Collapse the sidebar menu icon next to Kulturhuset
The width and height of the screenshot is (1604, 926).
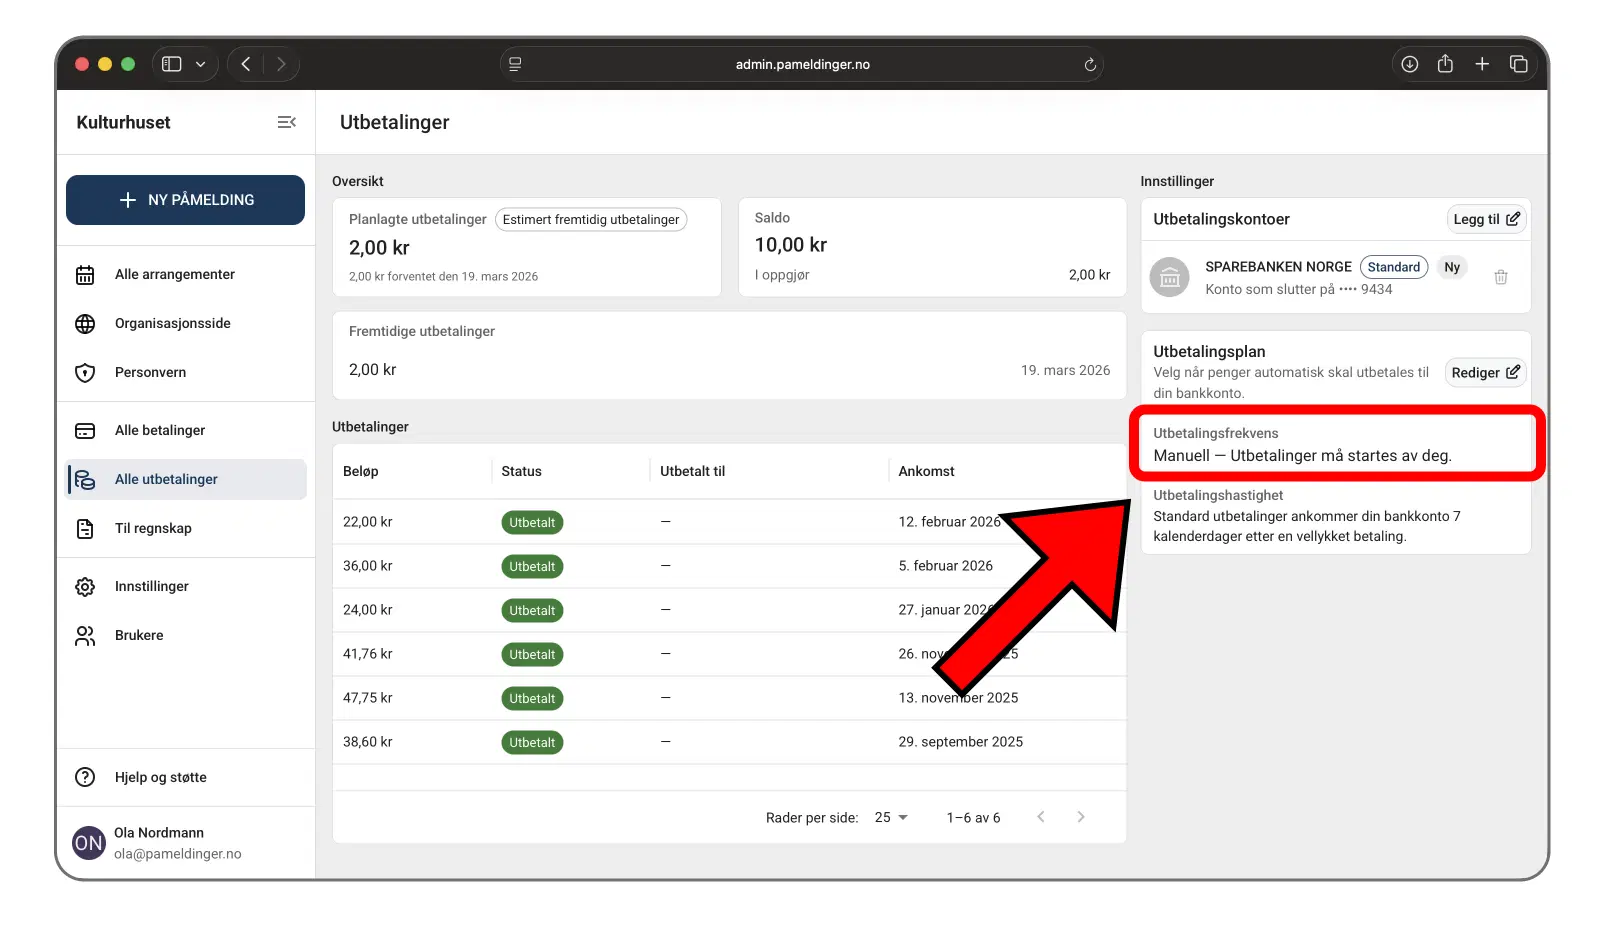[x=286, y=122]
